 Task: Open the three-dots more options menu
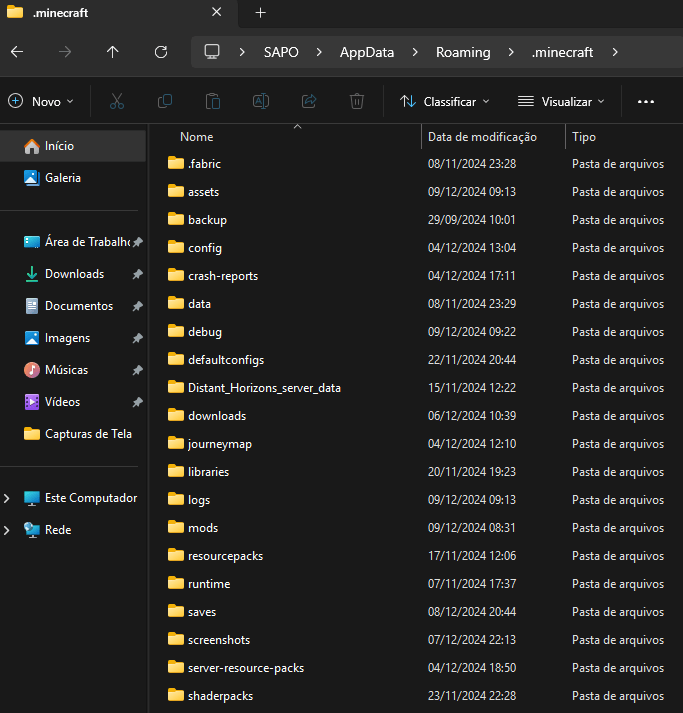click(x=646, y=101)
